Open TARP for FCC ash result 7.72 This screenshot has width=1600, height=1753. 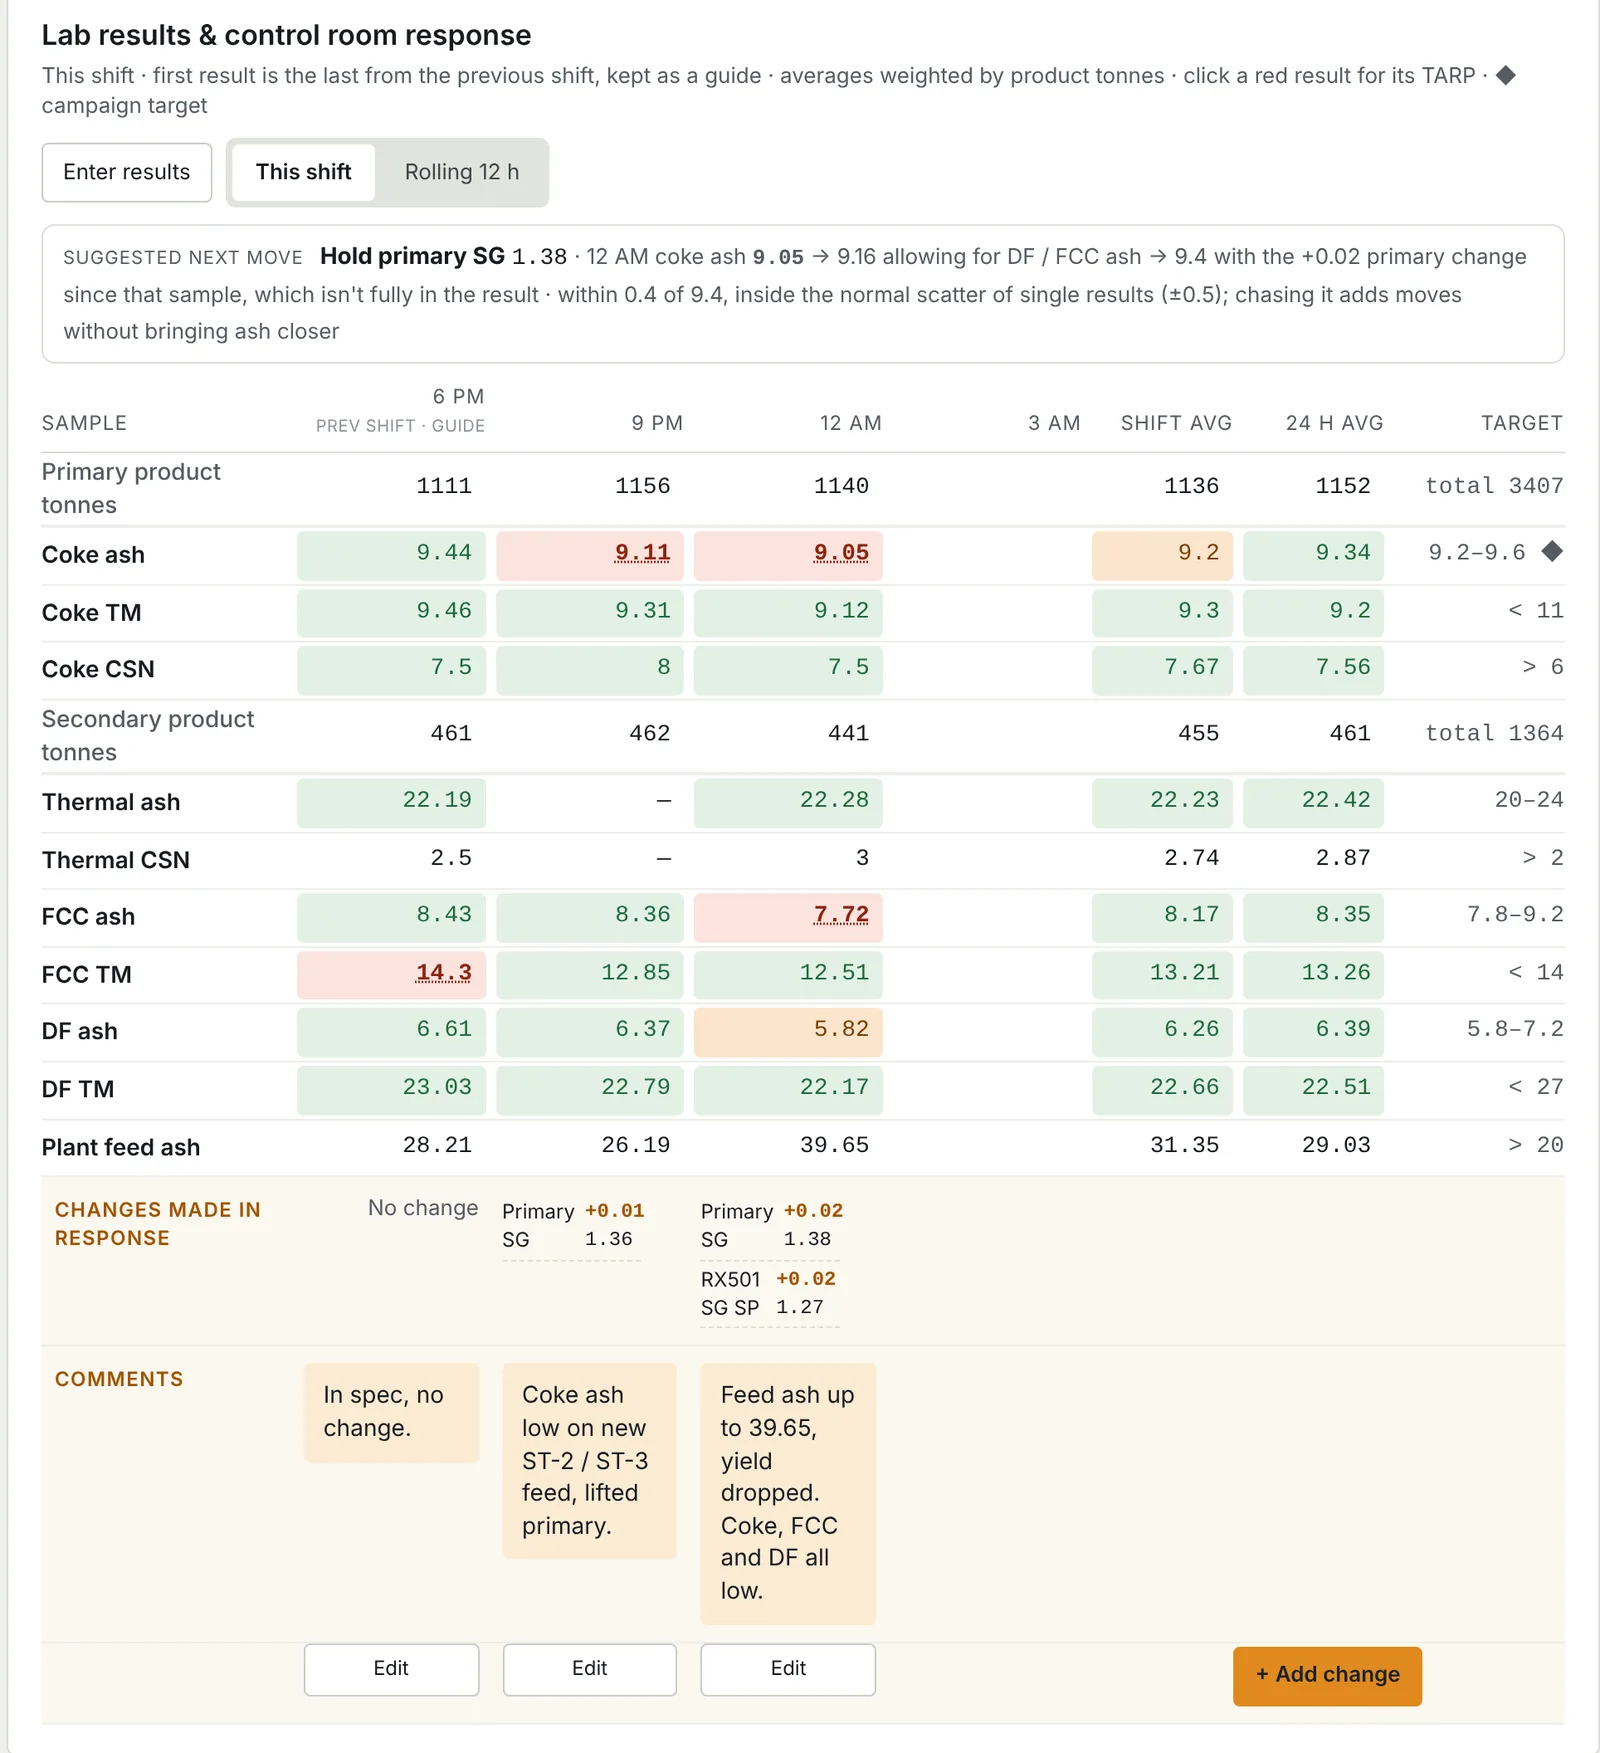click(x=841, y=915)
